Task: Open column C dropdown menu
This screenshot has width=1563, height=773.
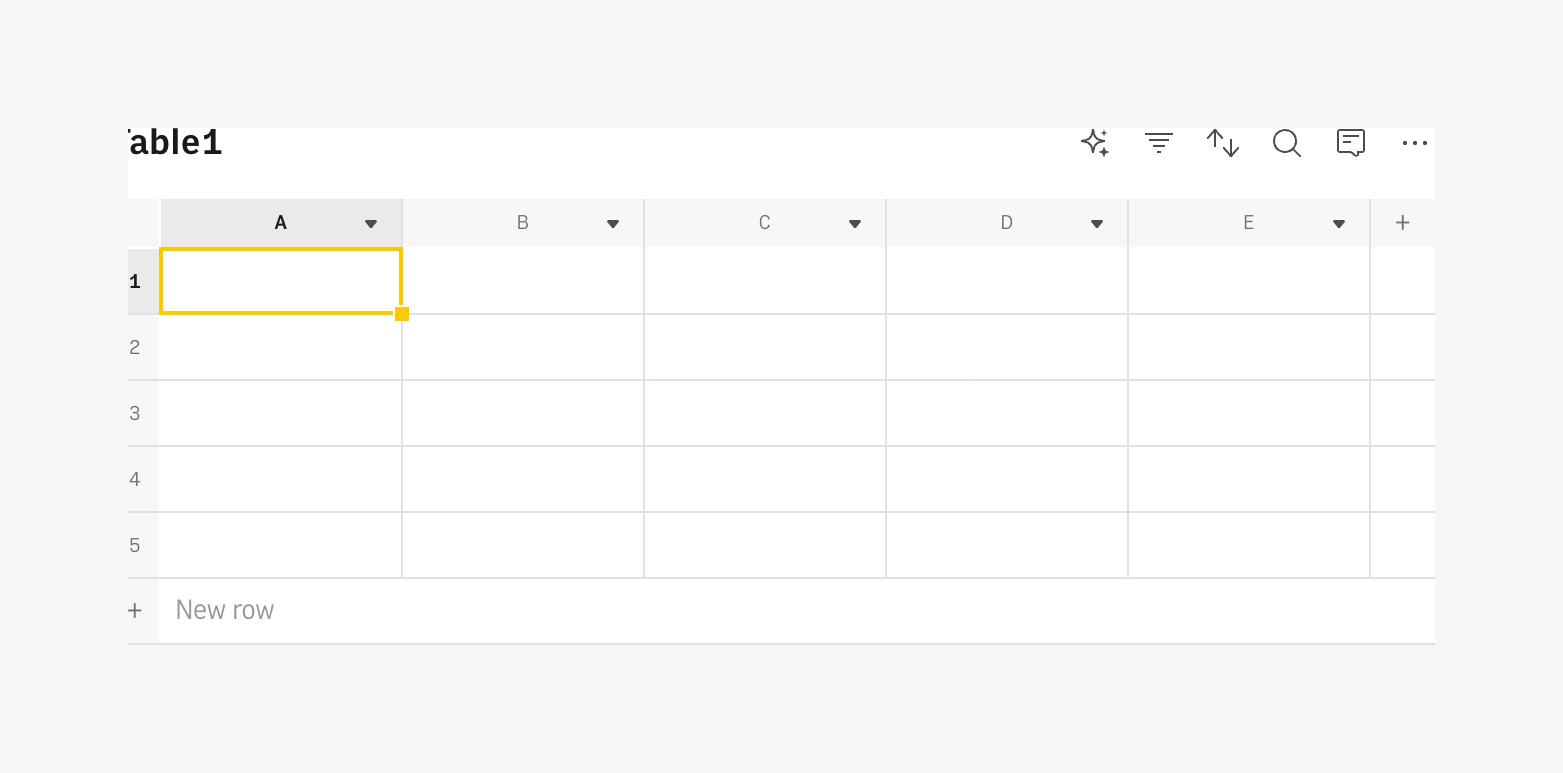Action: click(854, 223)
